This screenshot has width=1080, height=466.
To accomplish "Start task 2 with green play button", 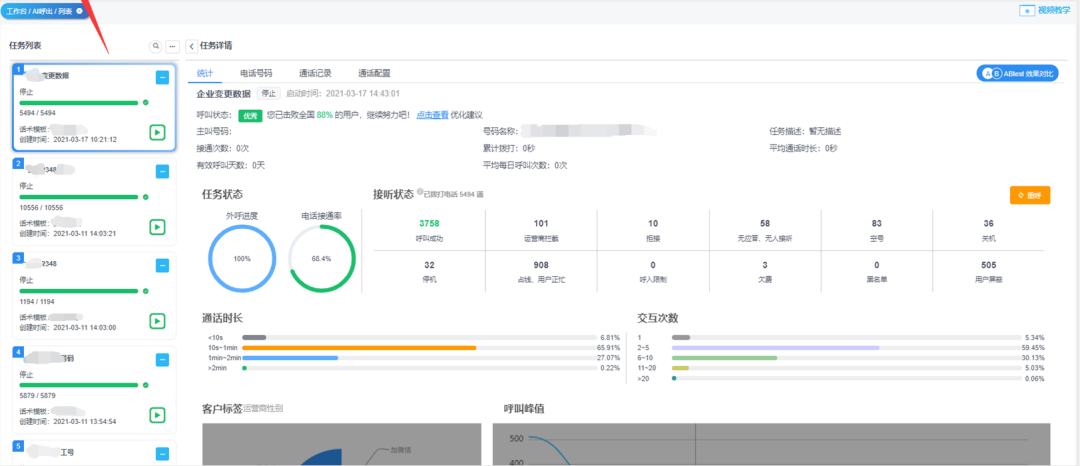I will click(158, 226).
